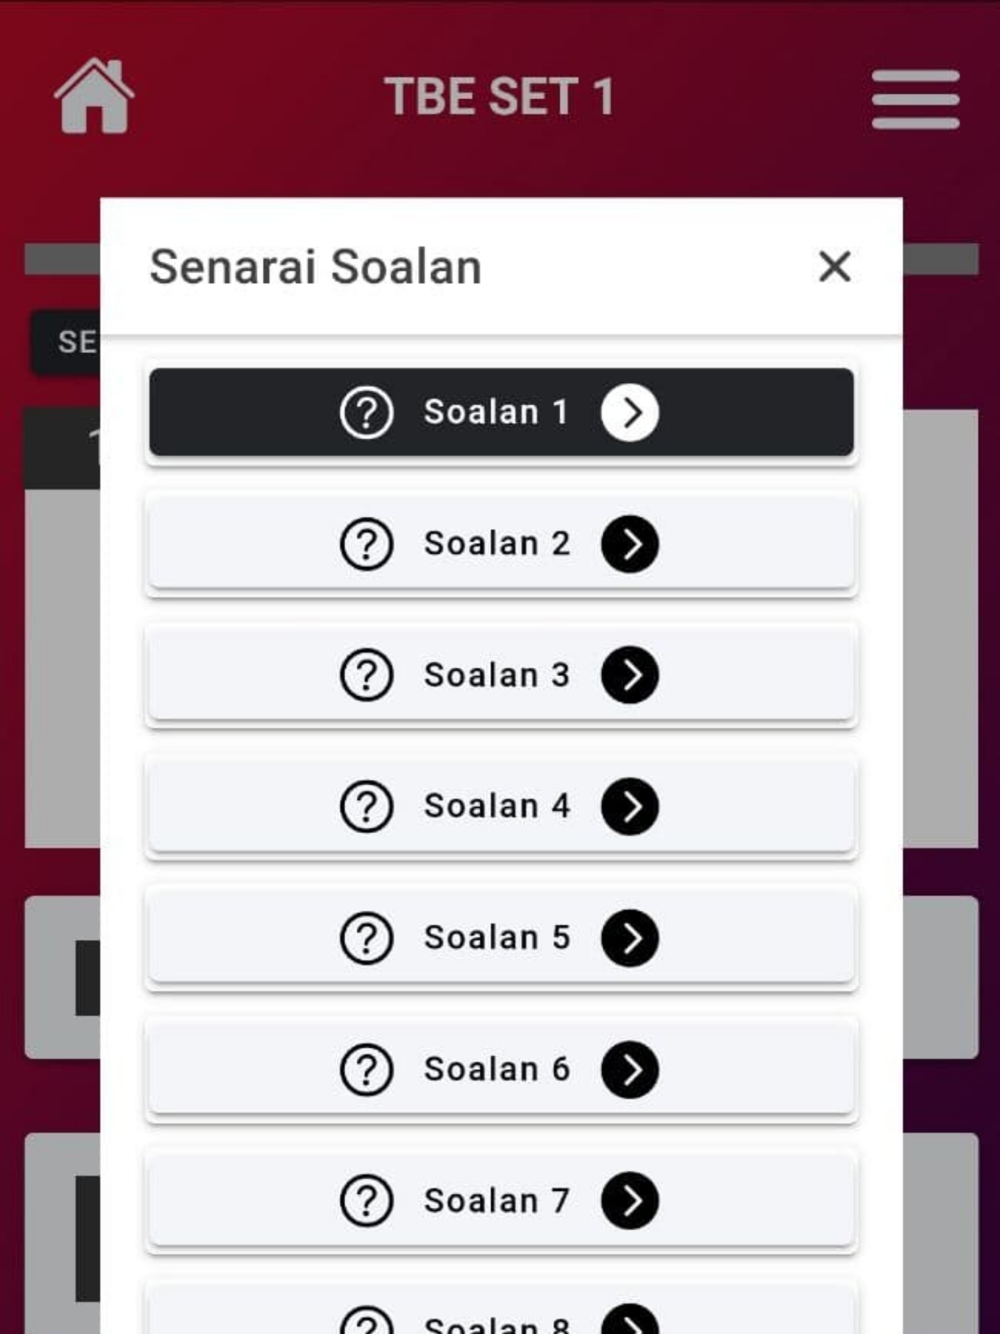Screen dimensions: 1000x1334
Task: Open the partially visible Soalan 8 item
Action: [501, 1310]
